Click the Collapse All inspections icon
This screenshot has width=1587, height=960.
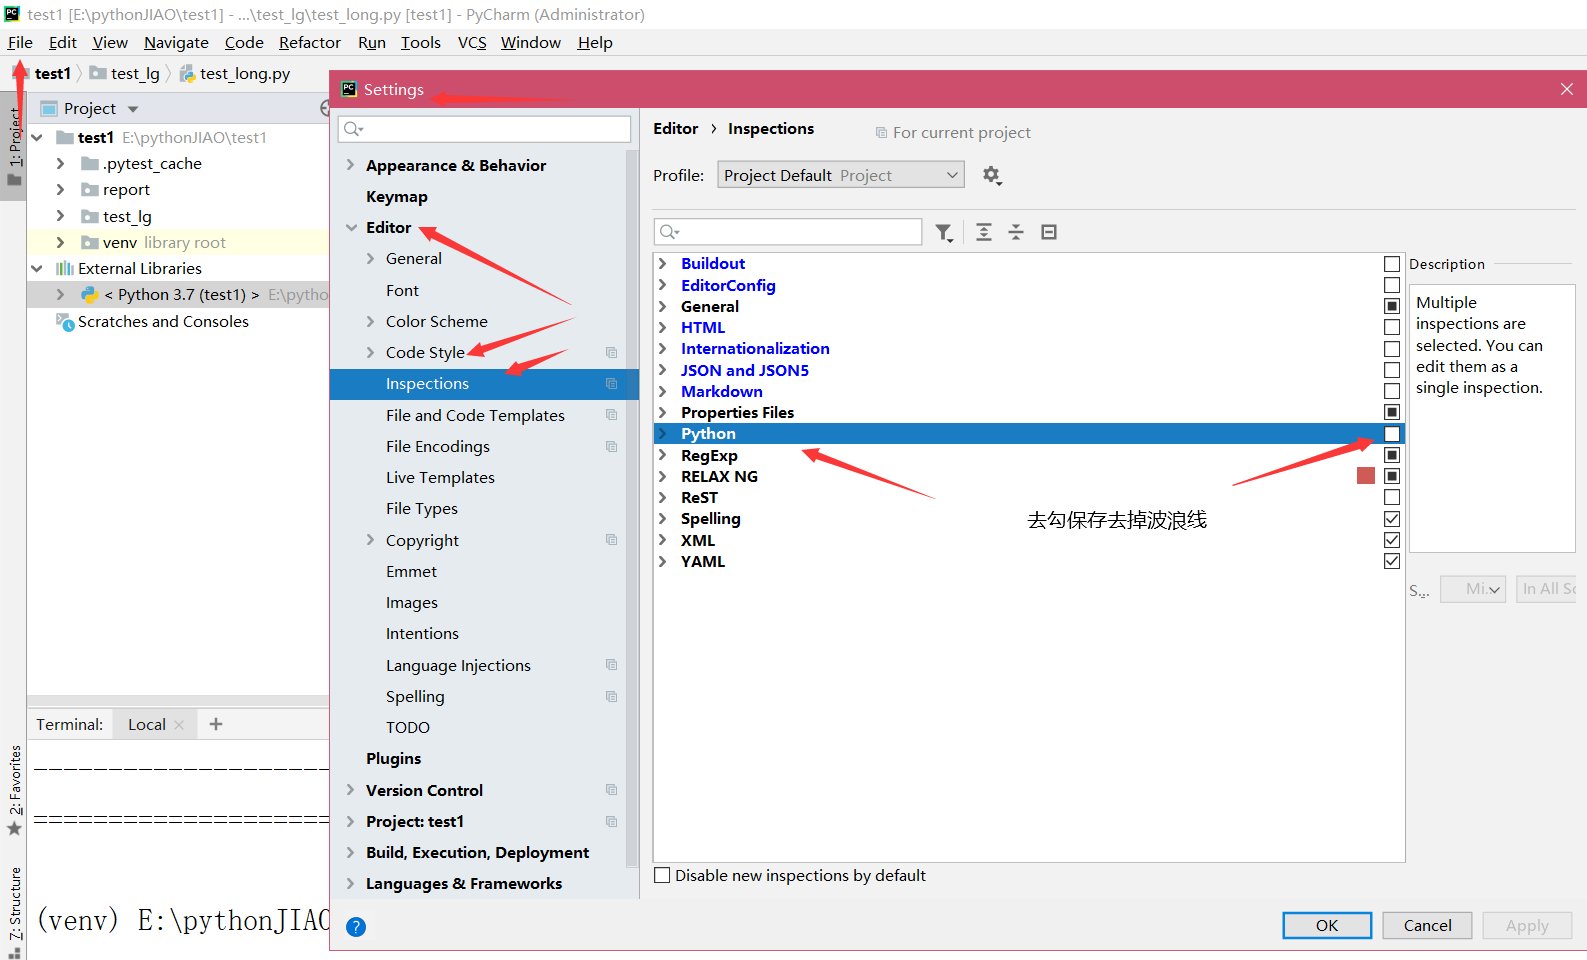[1016, 232]
